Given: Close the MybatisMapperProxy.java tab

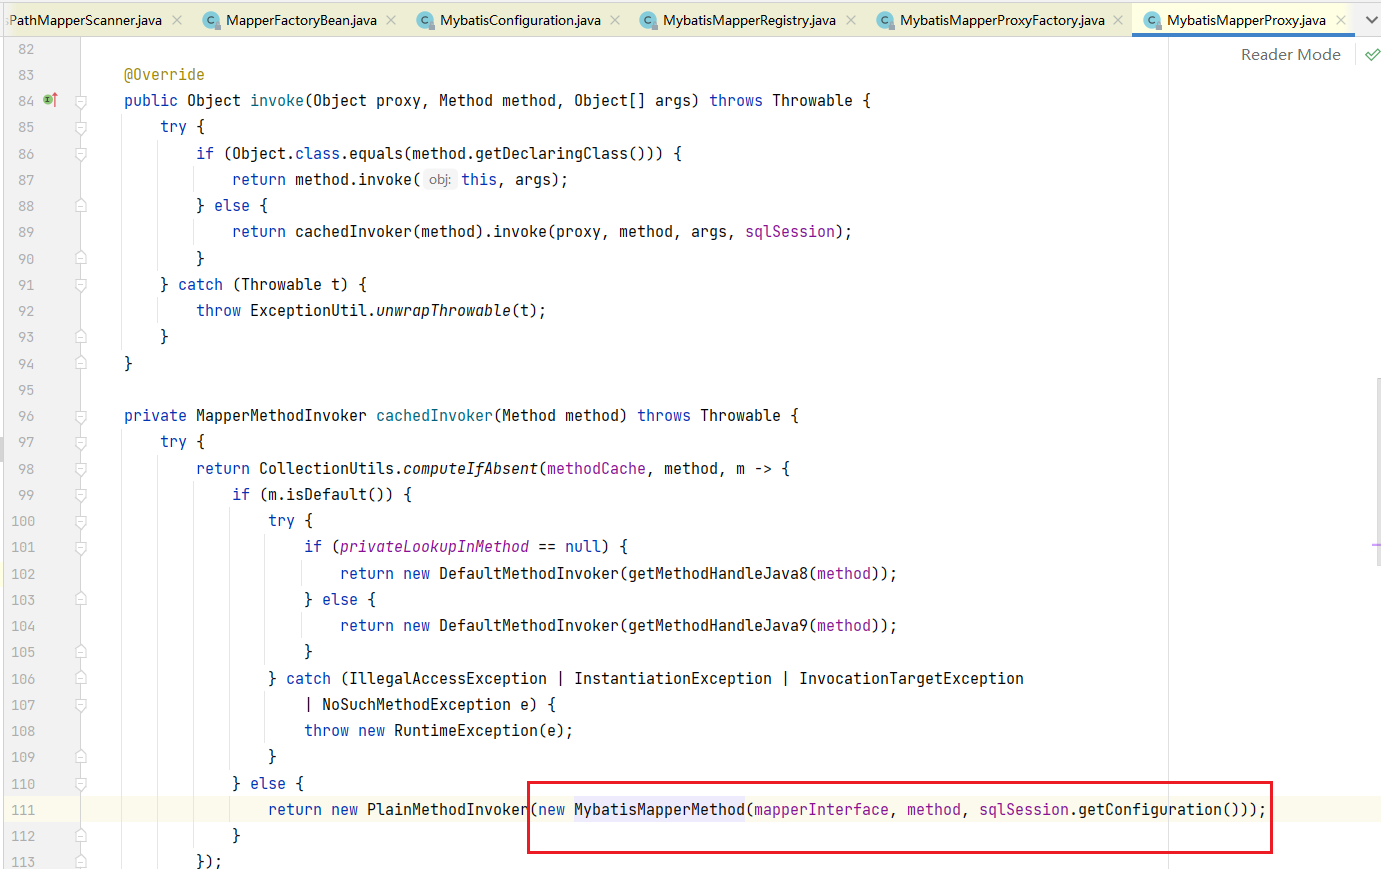Looking at the screenshot, I should (1341, 20).
